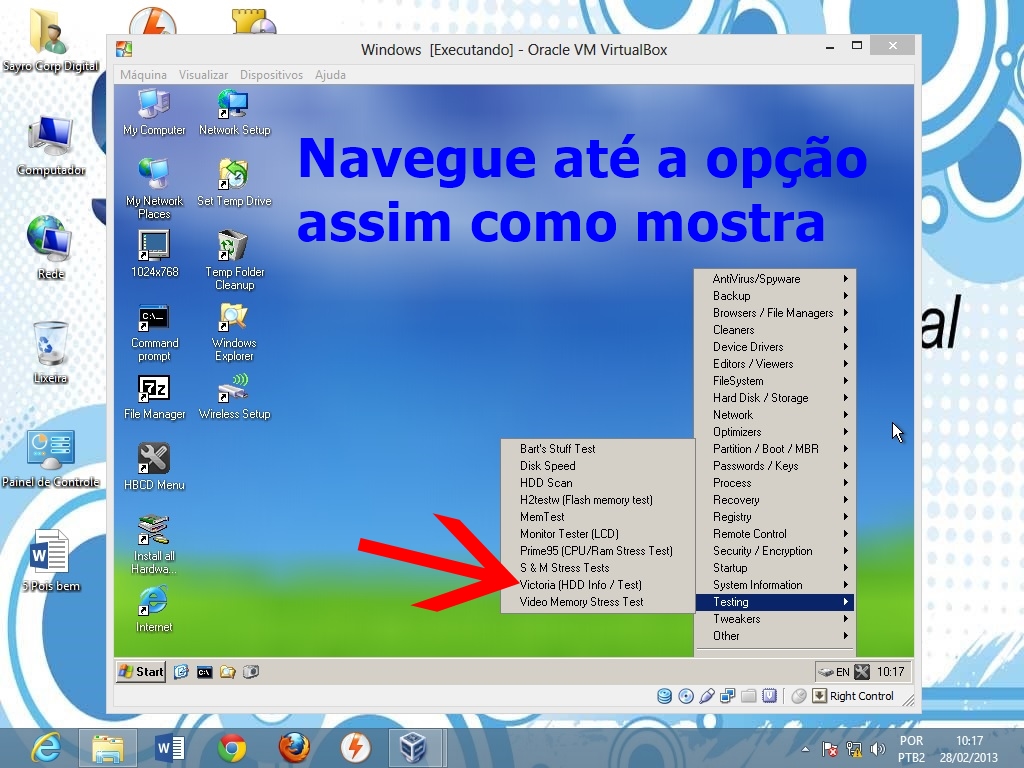The image size is (1024, 768).
Task: Open Firefox from host taskbar
Action: tap(294, 748)
